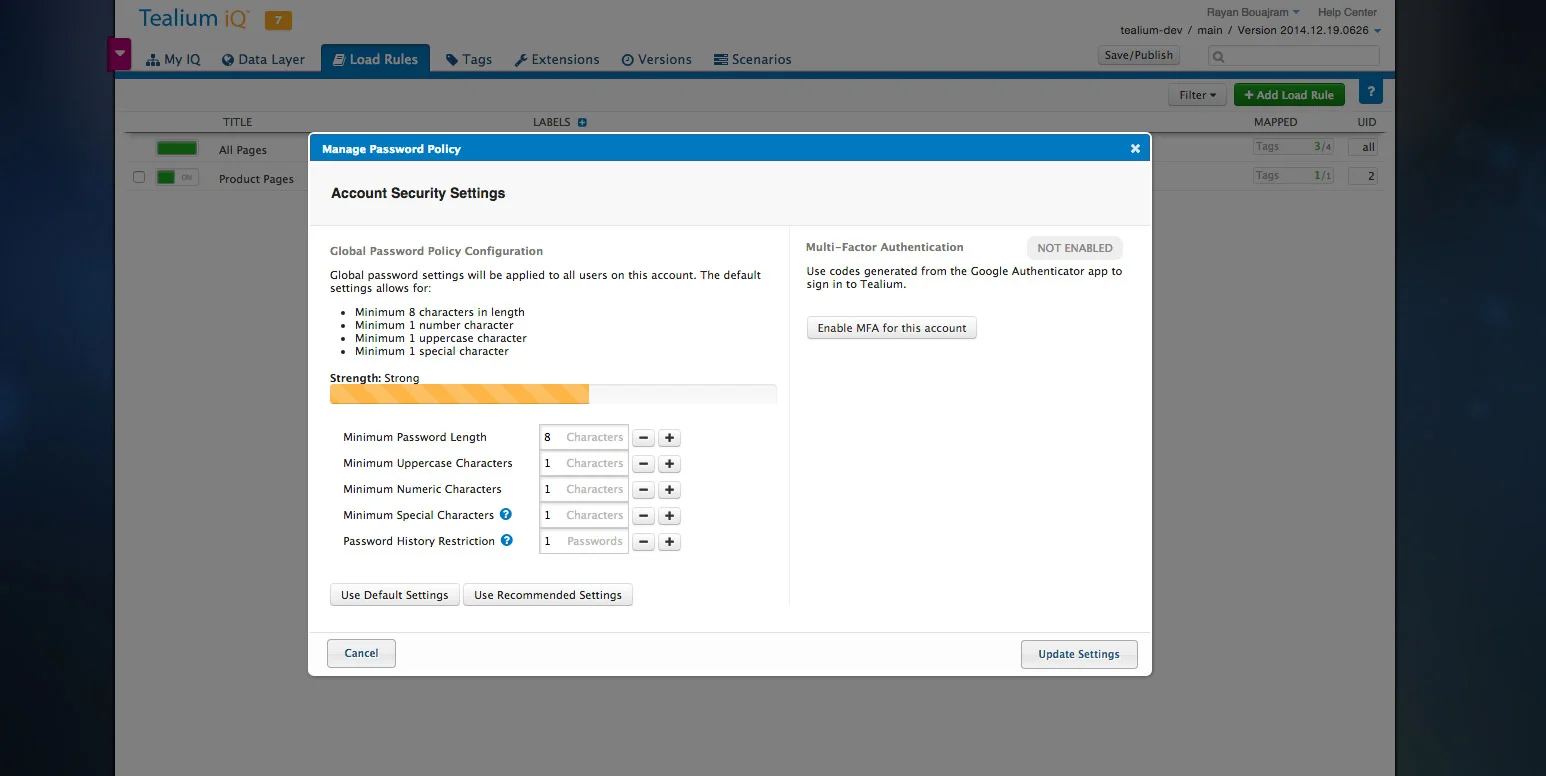
Task: Enable MFA for this account
Action: click(x=892, y=328)
